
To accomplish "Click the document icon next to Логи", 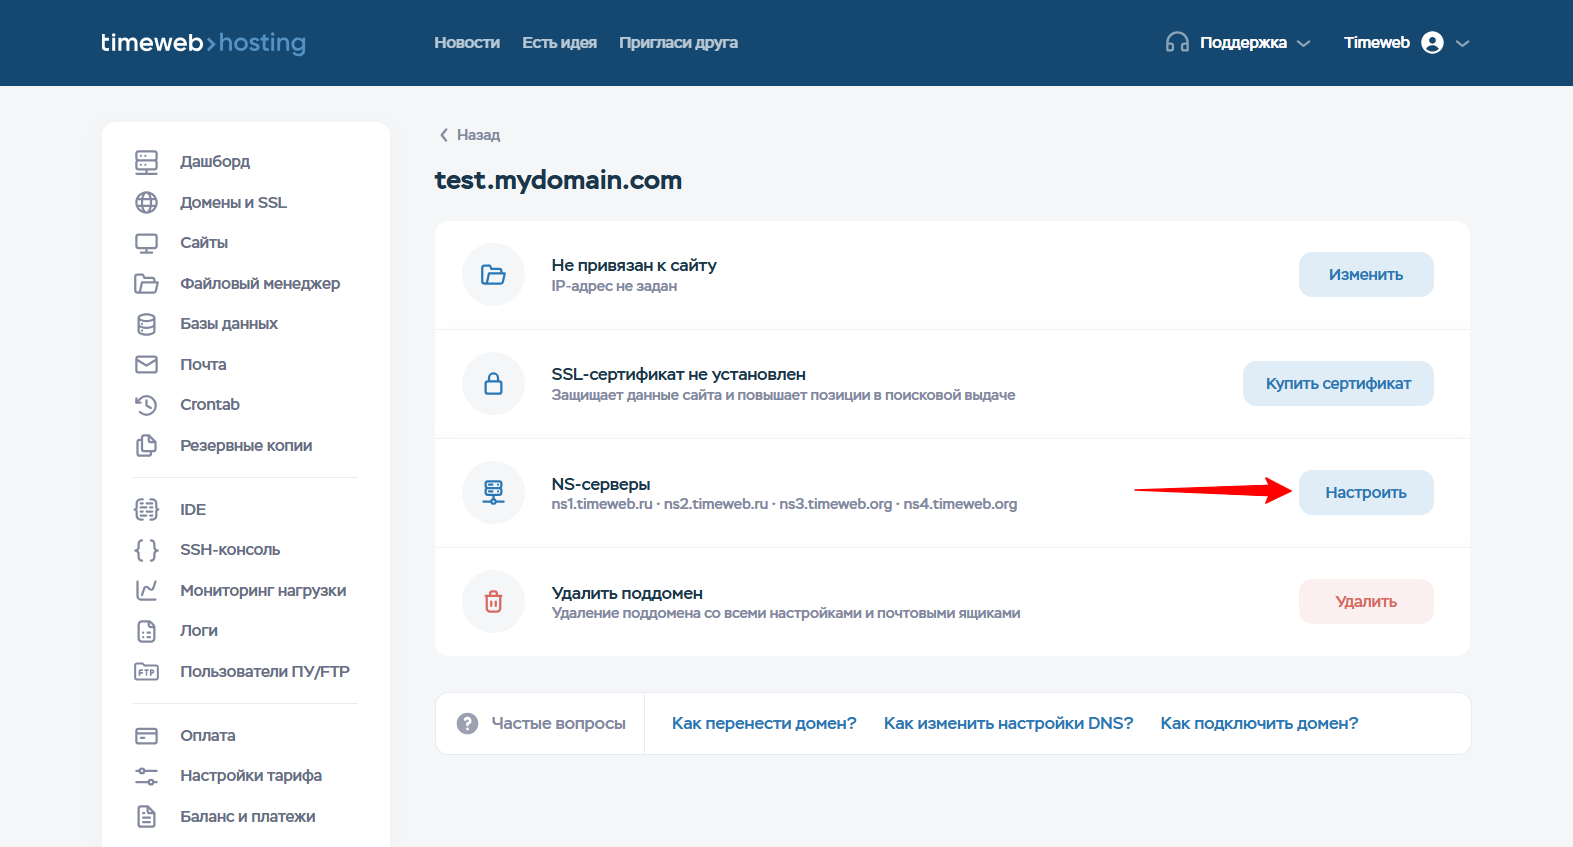I will coord(146,631).
